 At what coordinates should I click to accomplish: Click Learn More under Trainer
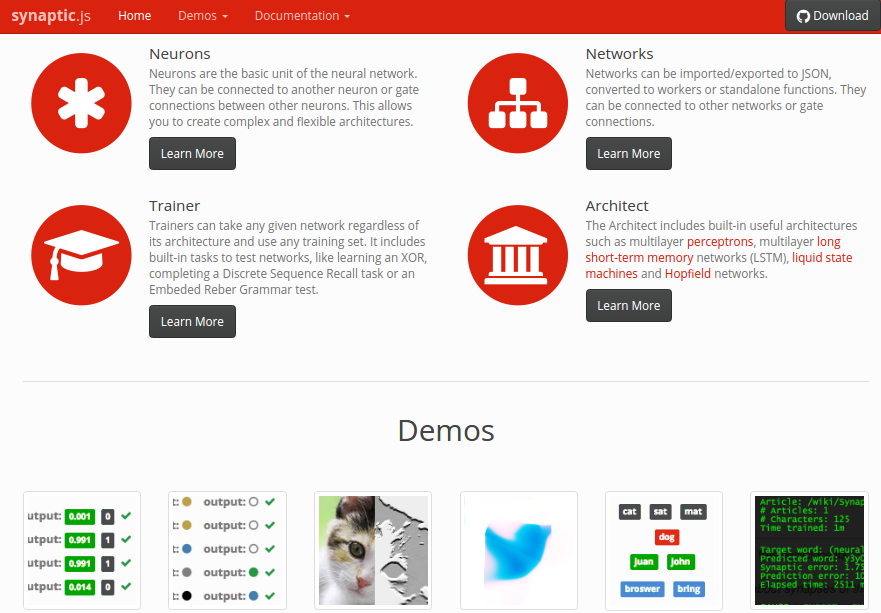click(x=192, y=321)
